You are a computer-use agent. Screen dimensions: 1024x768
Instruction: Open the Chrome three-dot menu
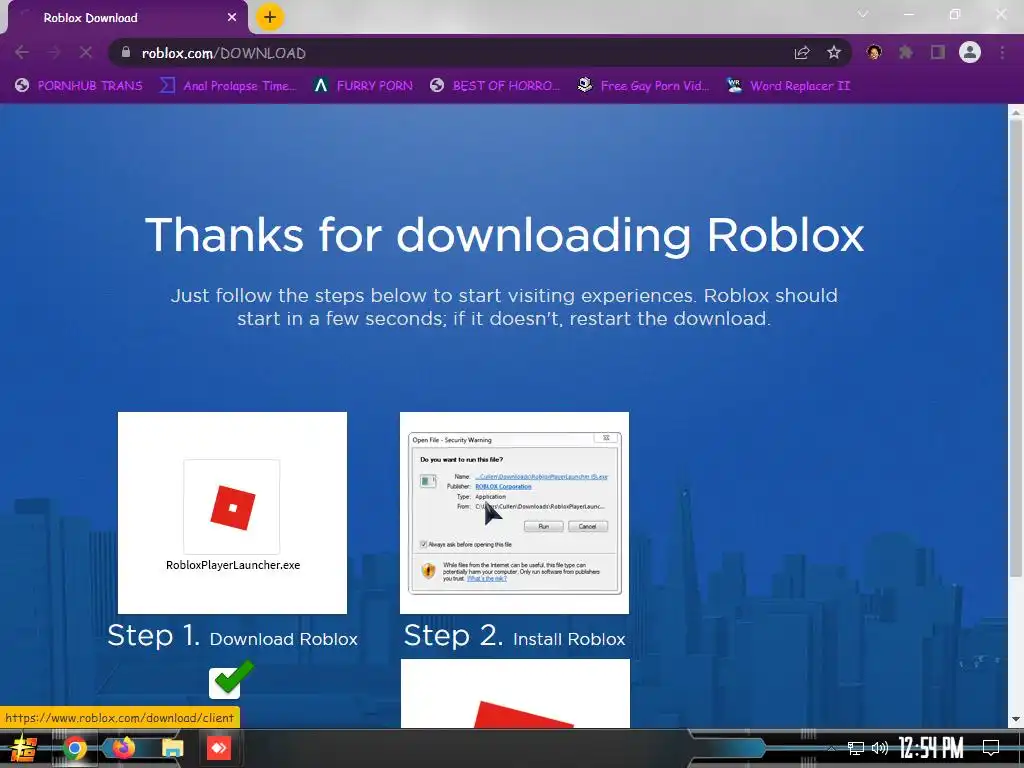pos(1002,52)
